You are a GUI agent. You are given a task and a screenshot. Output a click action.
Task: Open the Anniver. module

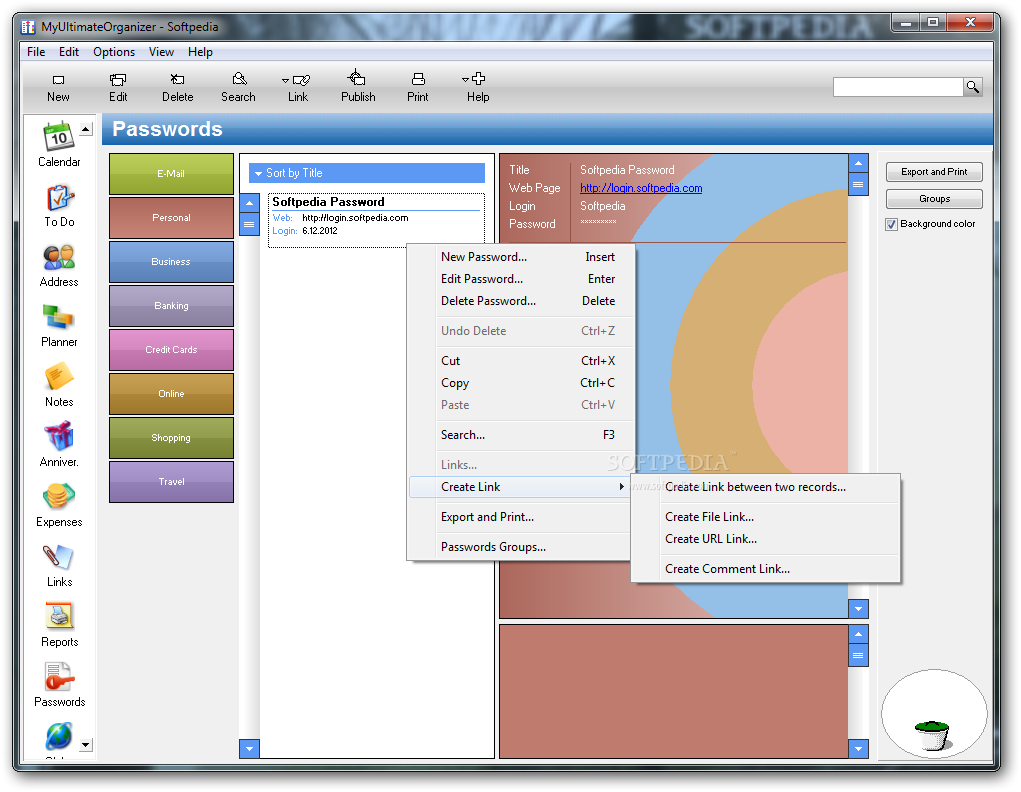[x=59, y=446]
